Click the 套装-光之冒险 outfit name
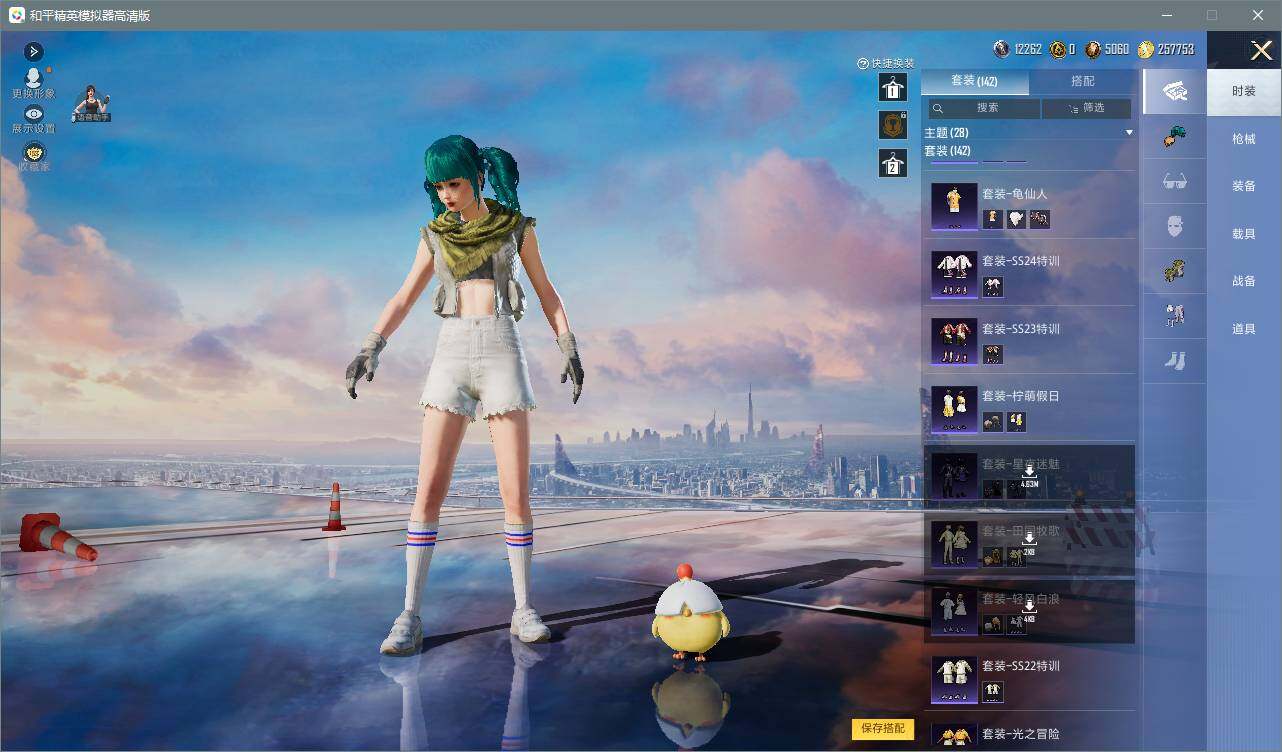This screenshot has height=752, width=1282. click(x=1020, y=734)
